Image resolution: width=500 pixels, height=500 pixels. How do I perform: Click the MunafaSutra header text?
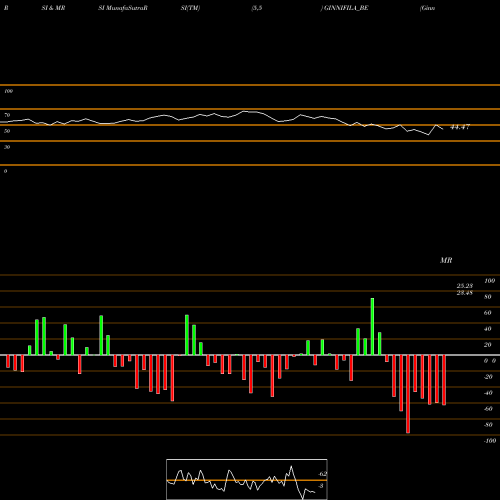point(126,8)
